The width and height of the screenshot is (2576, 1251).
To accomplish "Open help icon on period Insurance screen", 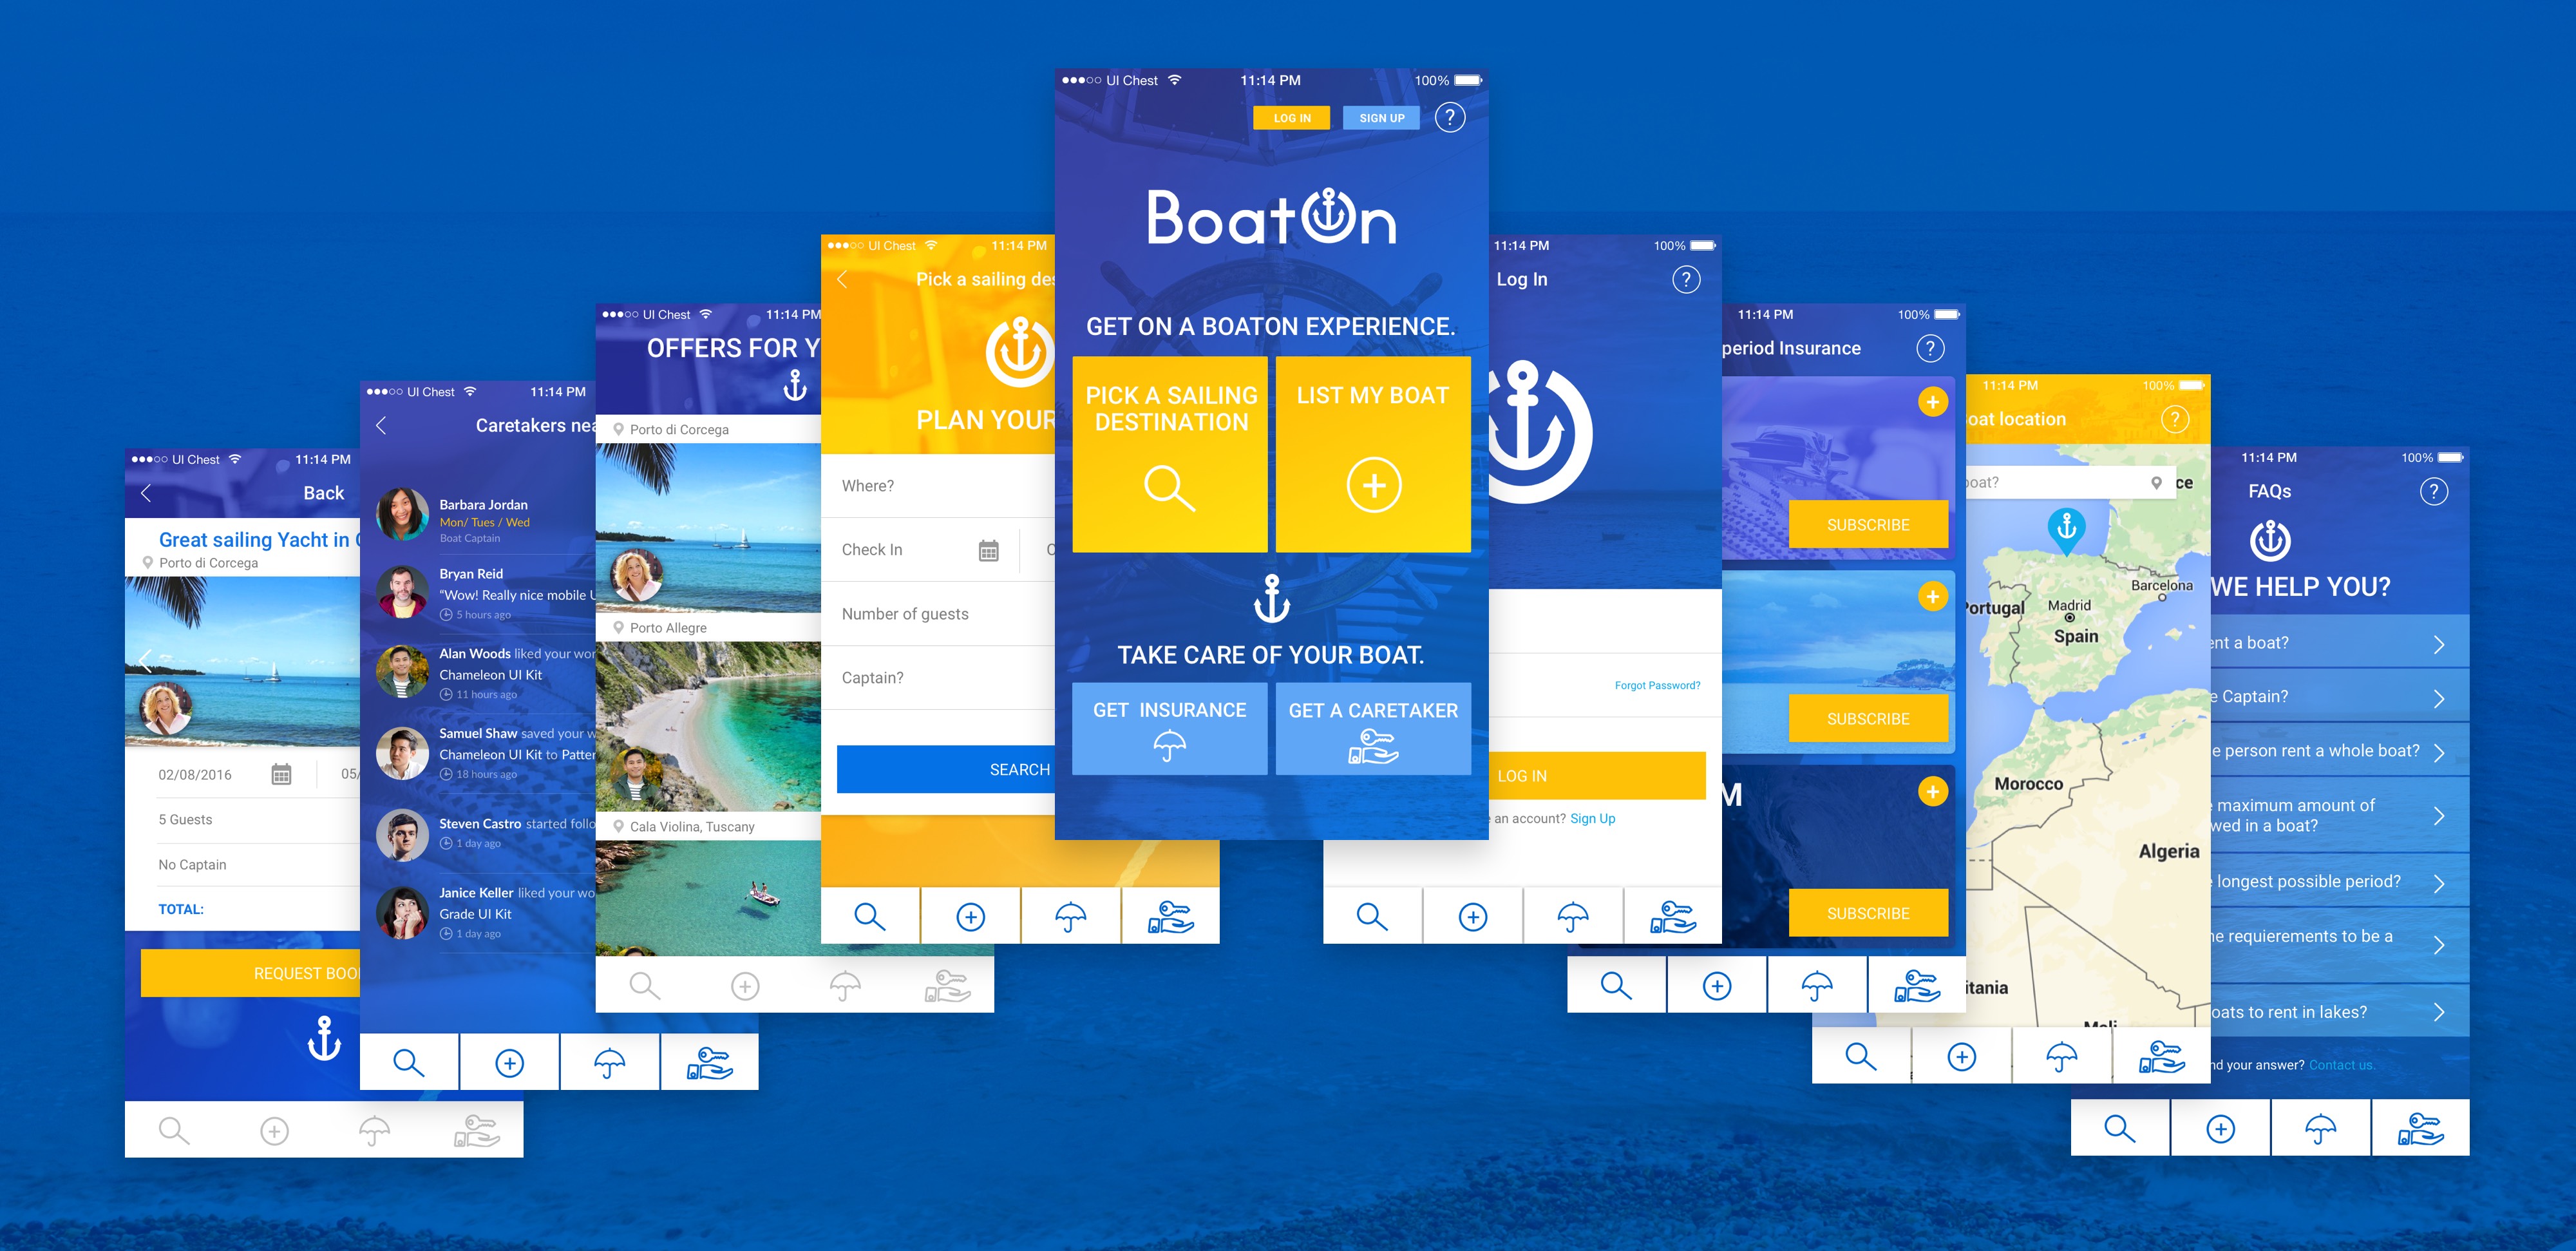I will [1930, 349].
